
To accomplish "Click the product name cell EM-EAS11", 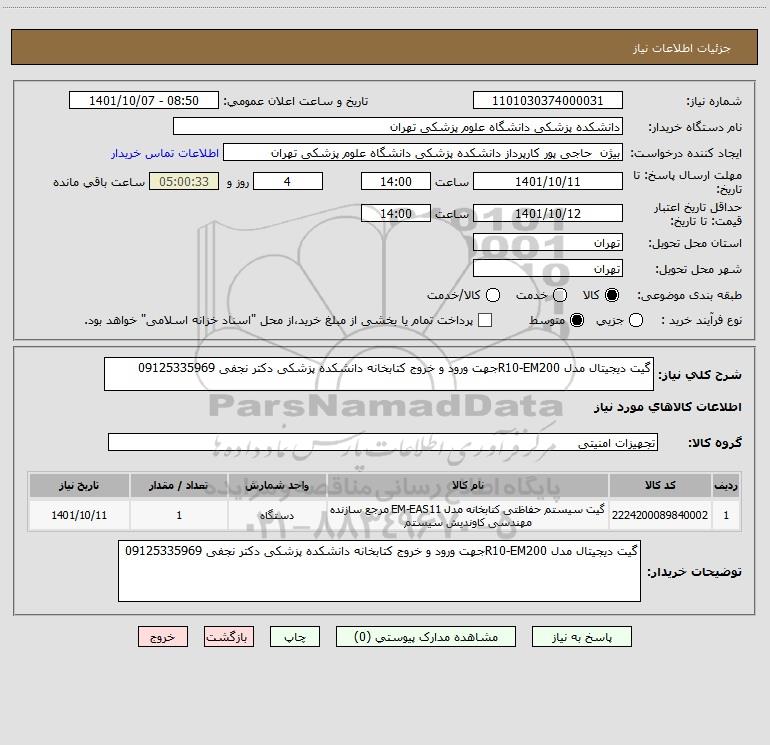I will (x=468, y=515).
